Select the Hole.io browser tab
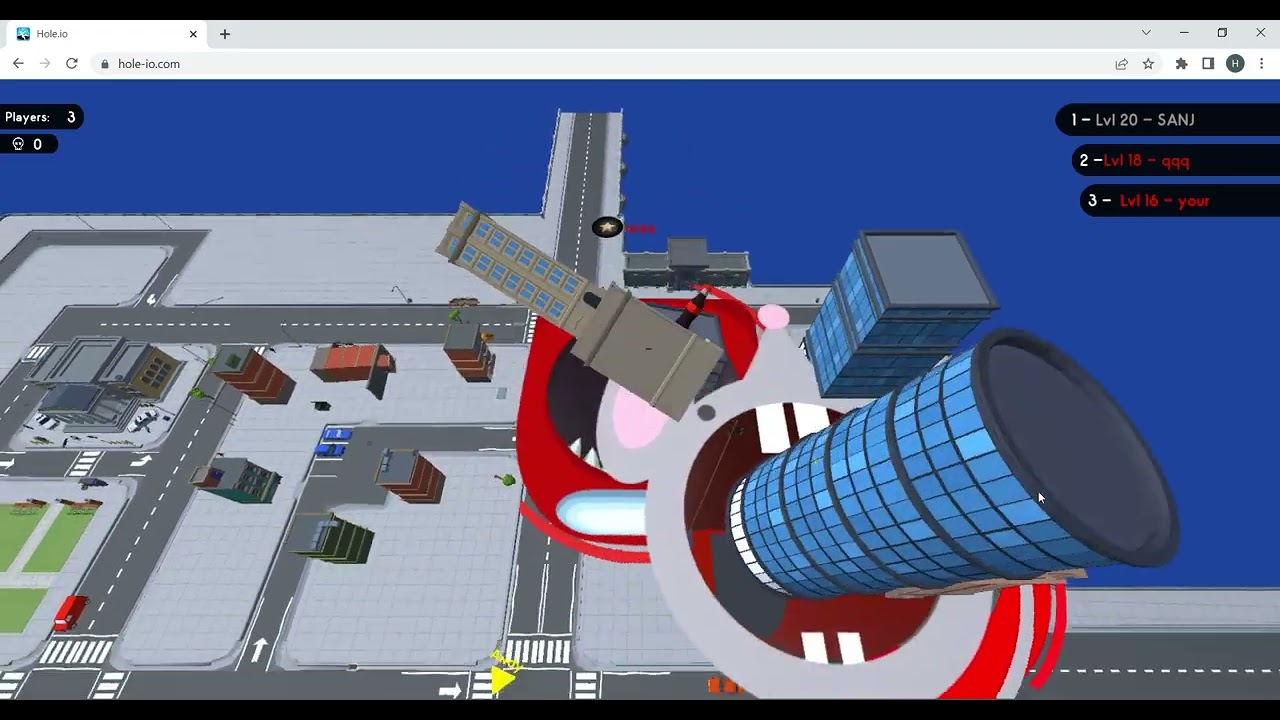Screen dimensions: 1280x720 pyautogui.click(x=107, y=34)
